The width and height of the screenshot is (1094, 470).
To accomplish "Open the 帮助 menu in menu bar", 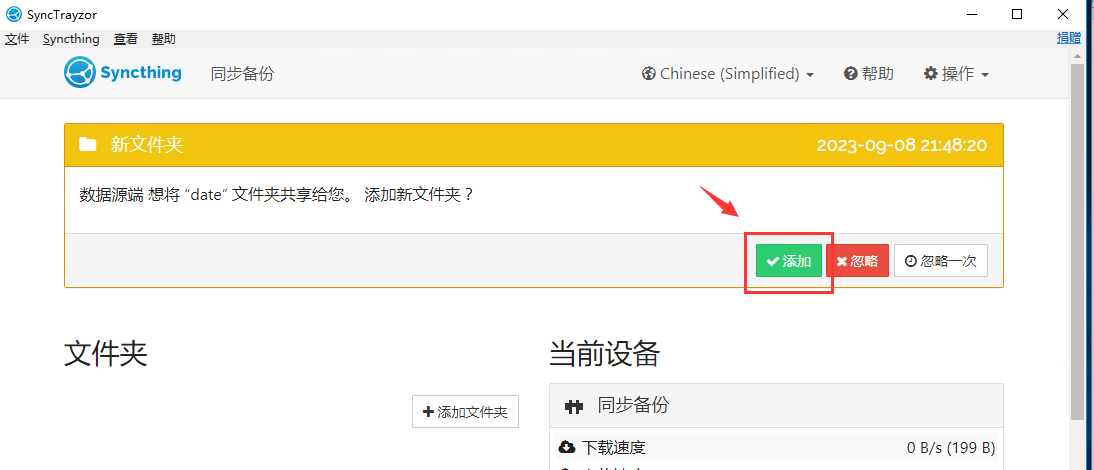I will (x=163, y=39).
